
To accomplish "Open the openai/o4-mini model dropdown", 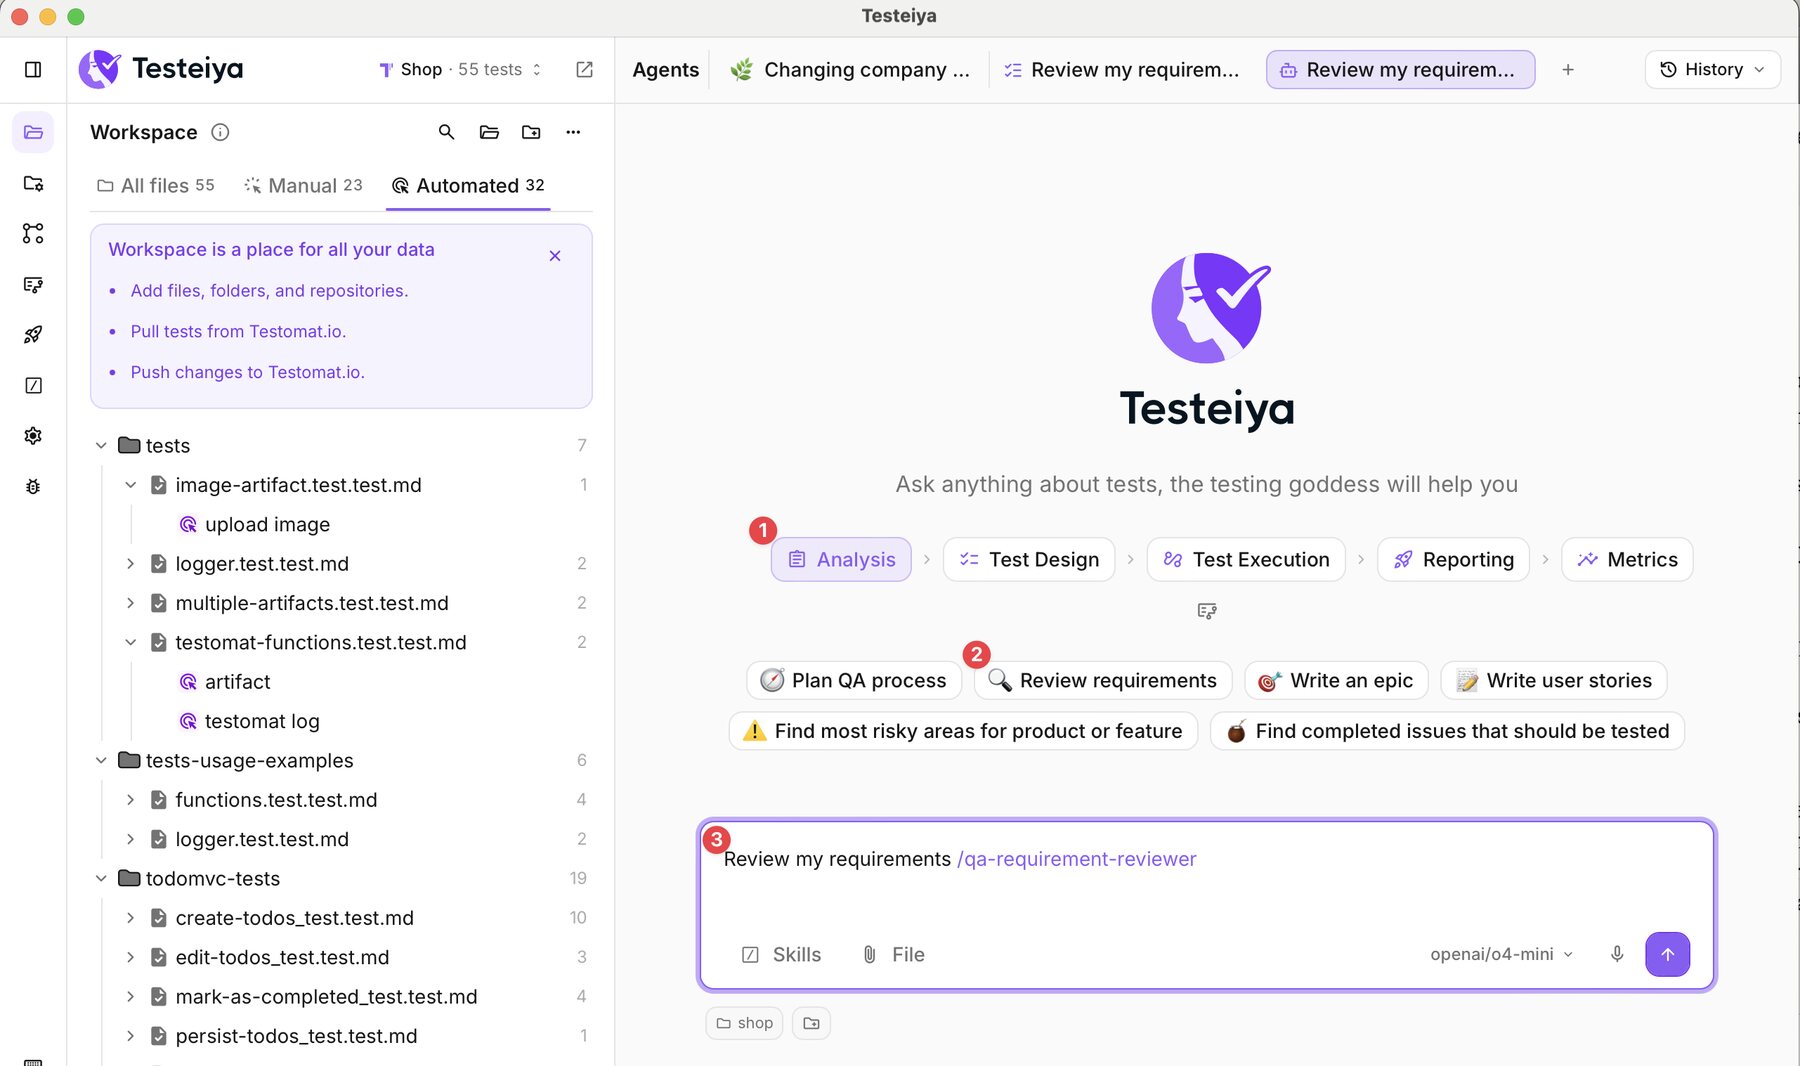I will (1501, 954).
